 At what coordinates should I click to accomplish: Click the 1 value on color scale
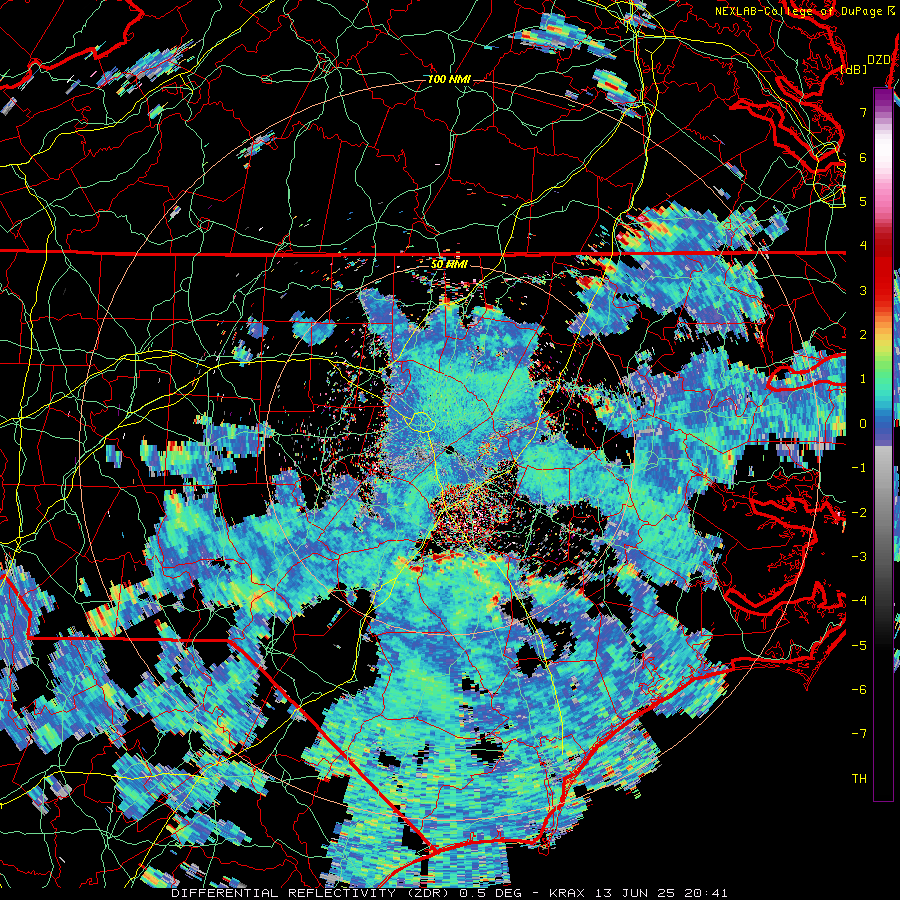pyautogui.click(x=863, y=379)
